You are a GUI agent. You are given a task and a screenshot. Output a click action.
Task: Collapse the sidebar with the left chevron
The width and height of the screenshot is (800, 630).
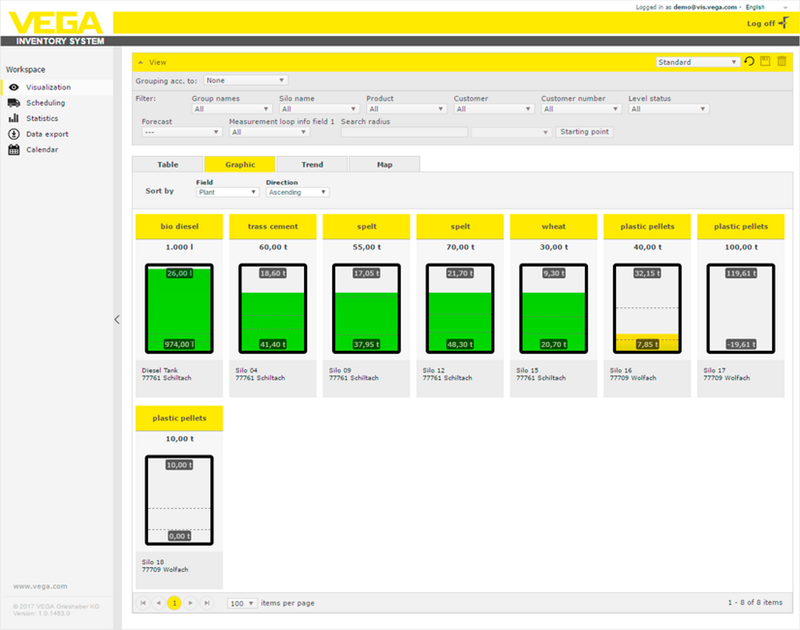click(117, 319)
